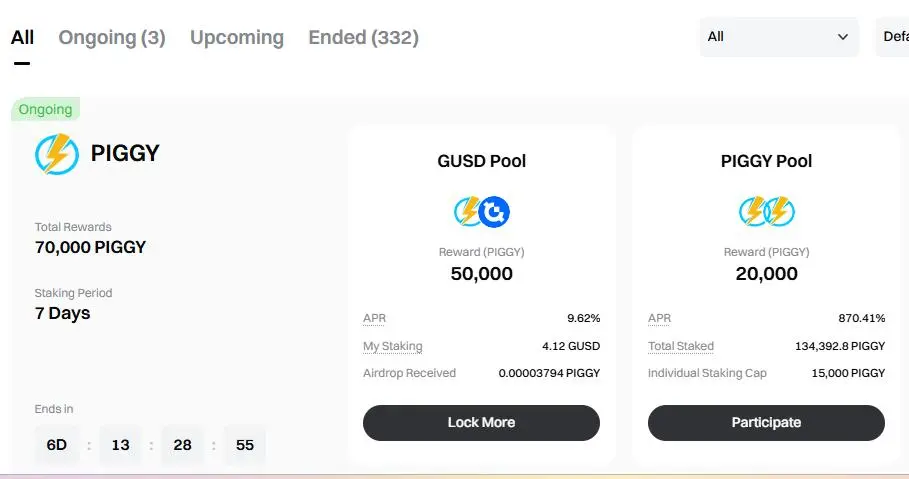The image size is (909, 479).
Task: Open the All filter dropdown
Action: [777, 37]
